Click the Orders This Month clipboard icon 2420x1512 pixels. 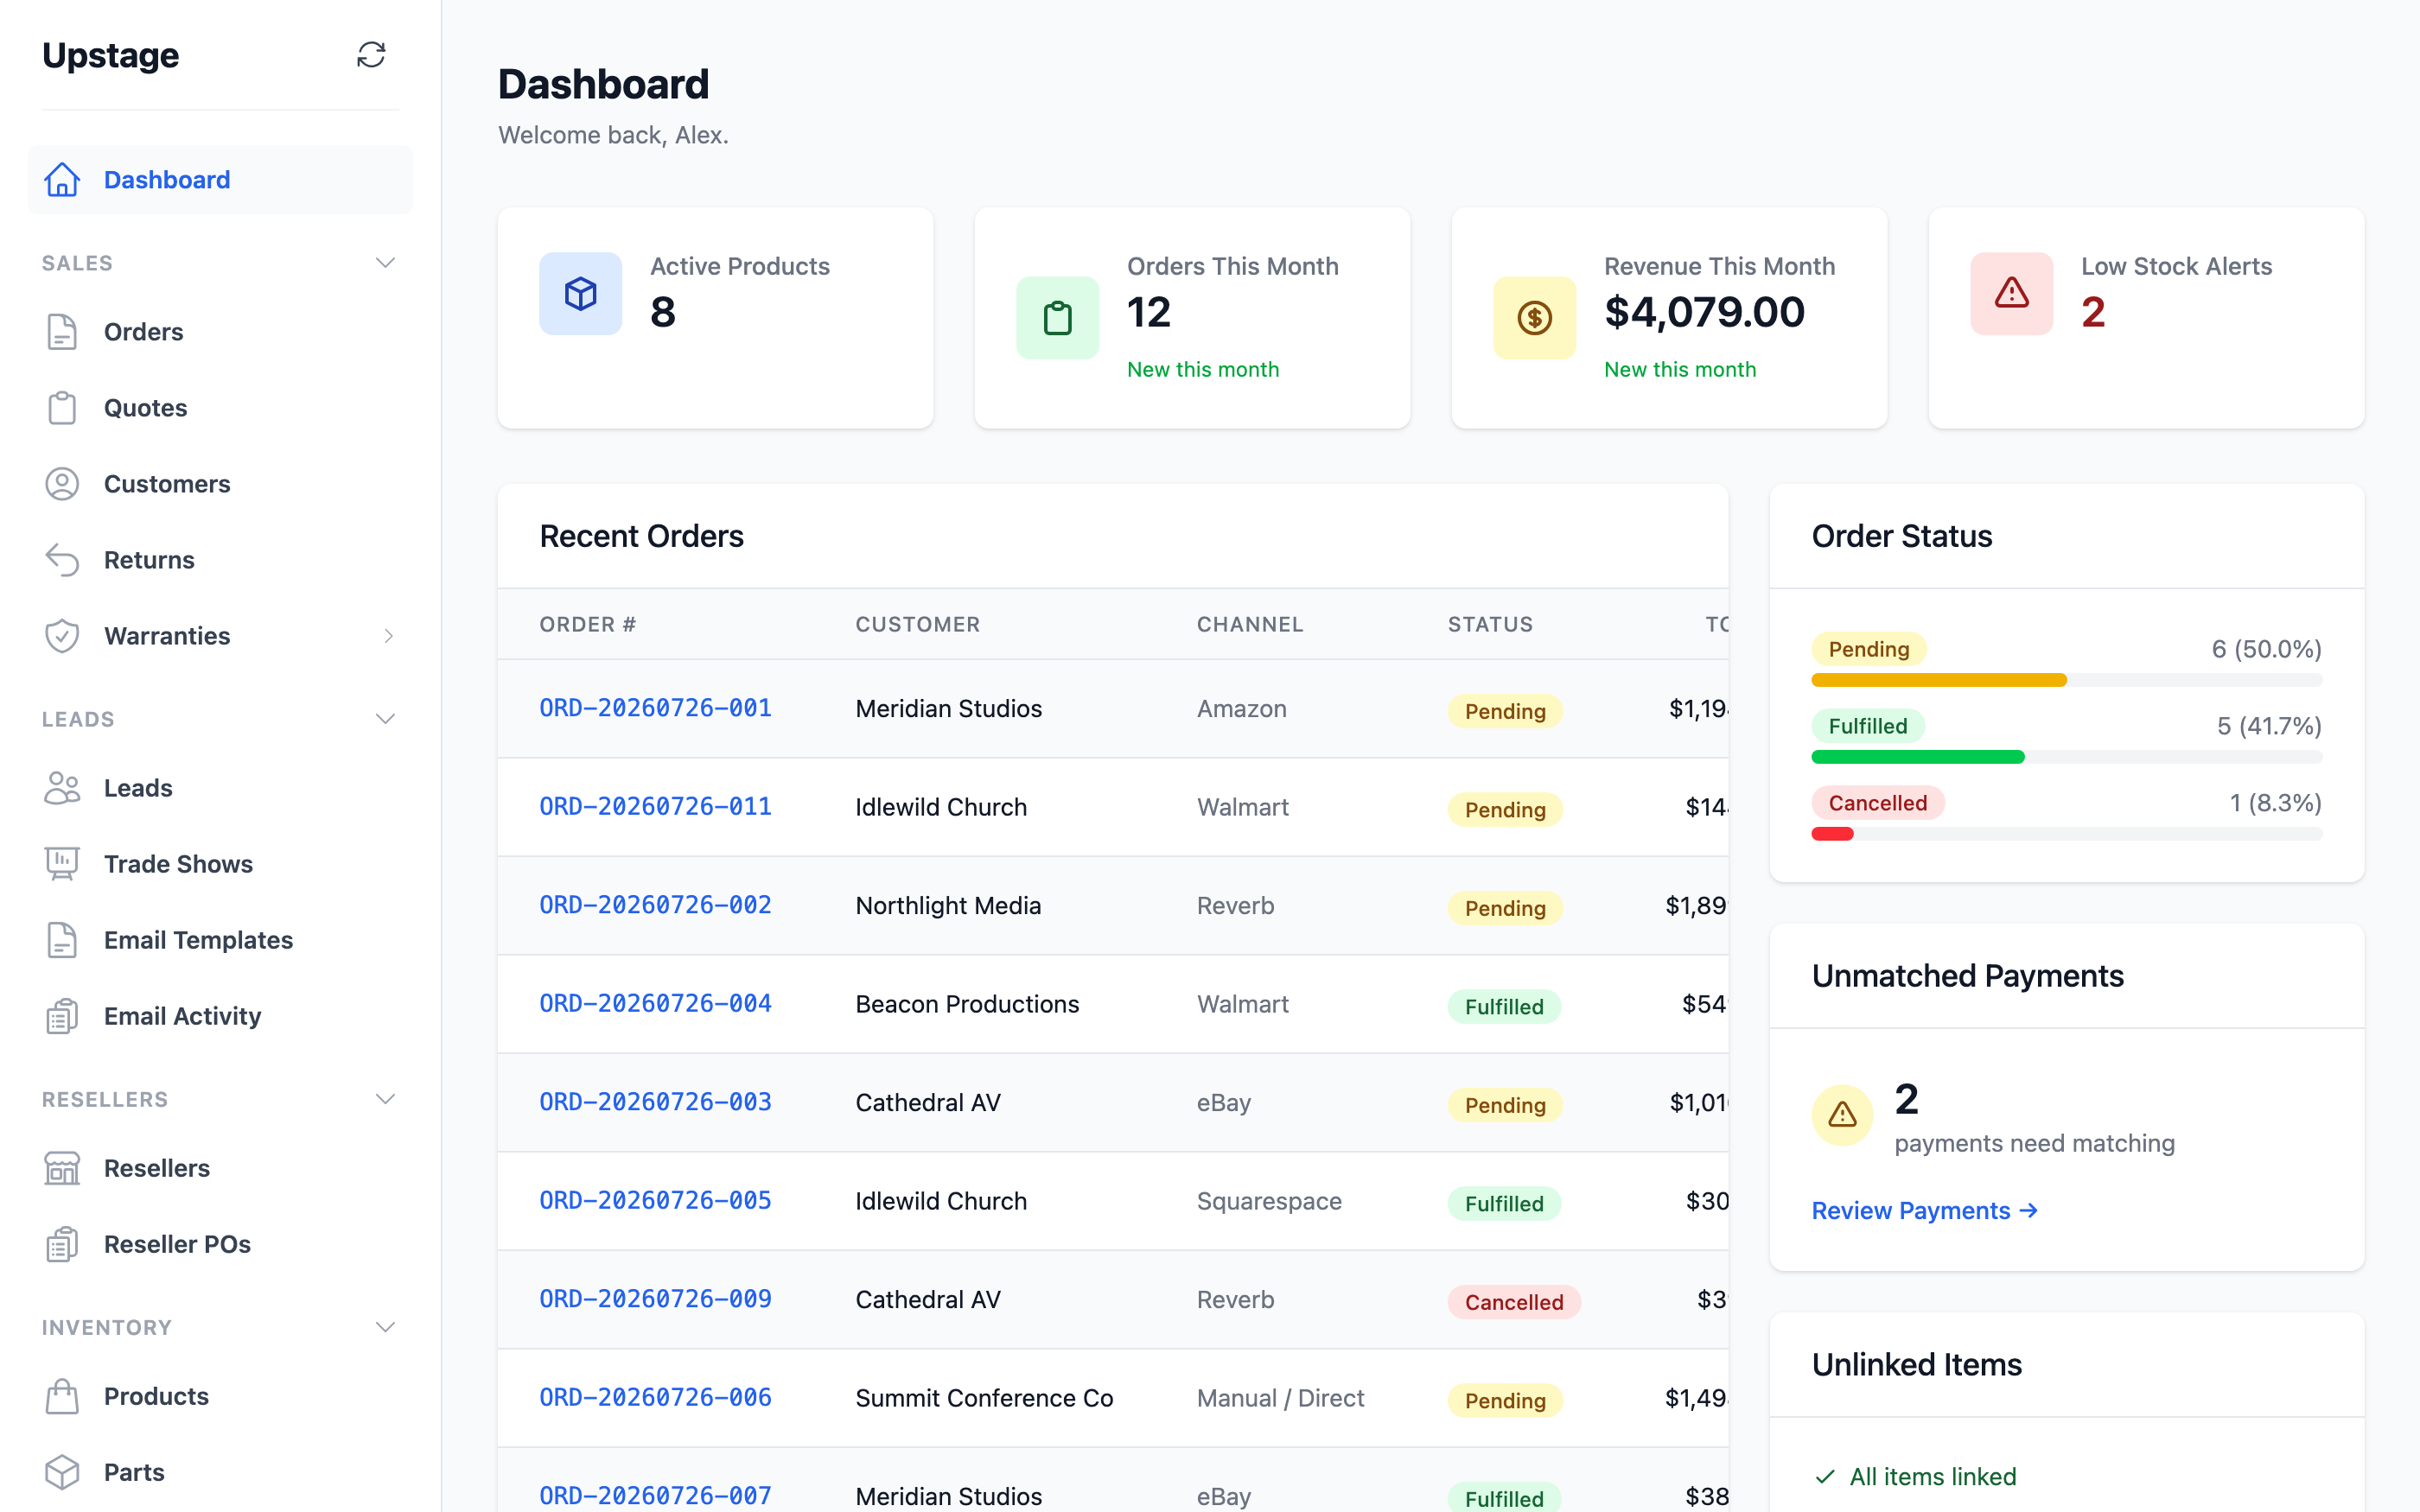[x=1058, y=318]
